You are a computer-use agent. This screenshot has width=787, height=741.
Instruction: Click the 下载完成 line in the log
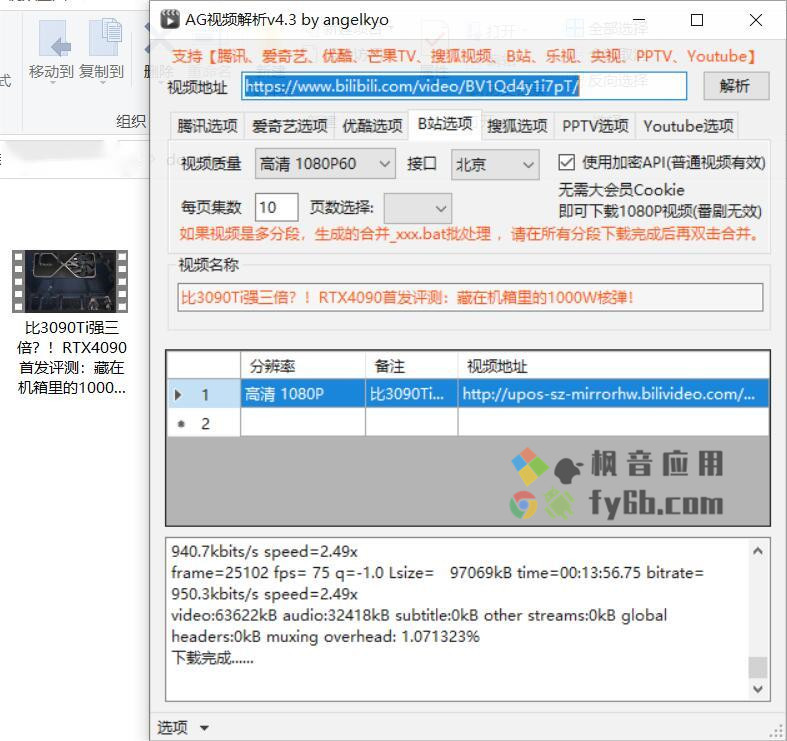[212, 658]
